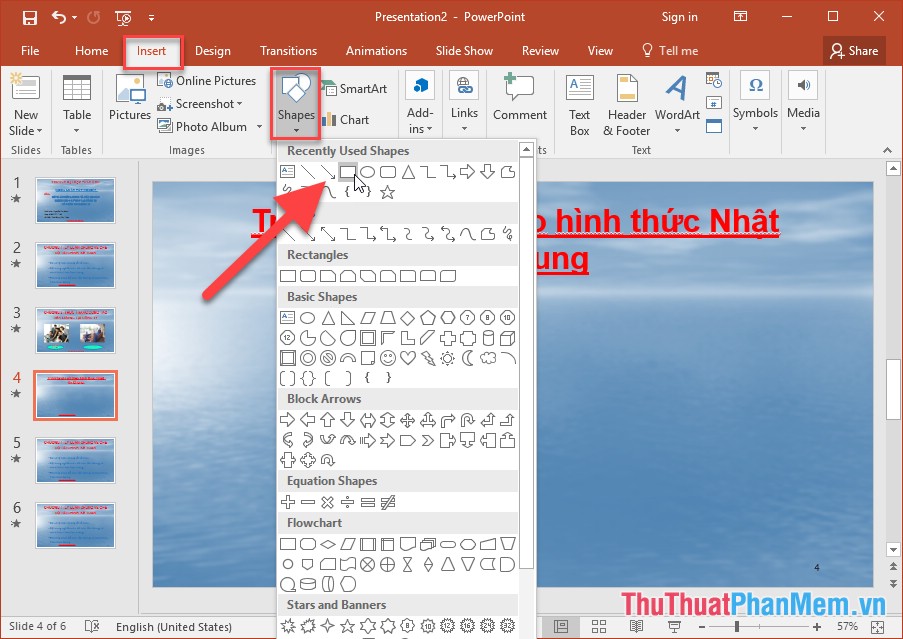The width and height of the screenshot is (903, 639).
Task: Click the Share button
Action: tap(853, 50)
